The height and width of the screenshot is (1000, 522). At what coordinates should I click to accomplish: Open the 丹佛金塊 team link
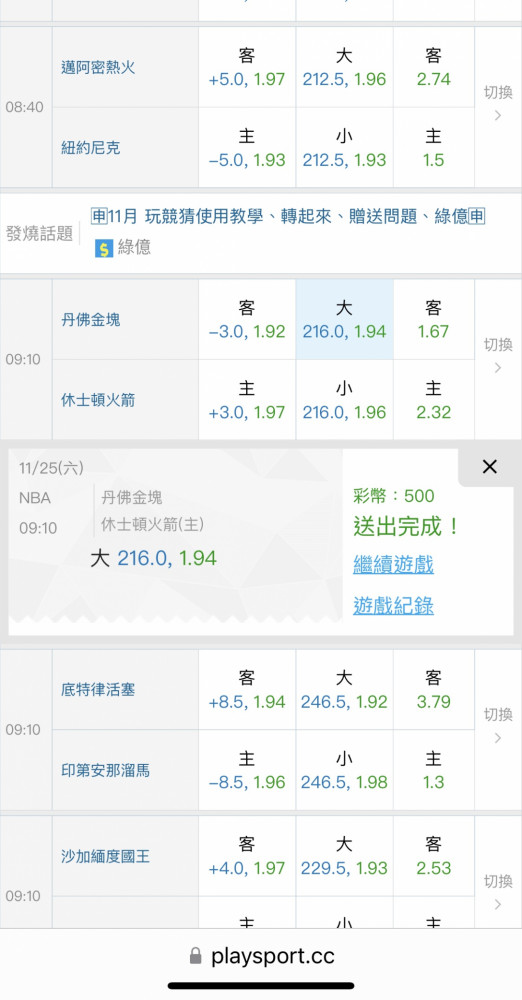pos(91,320)
